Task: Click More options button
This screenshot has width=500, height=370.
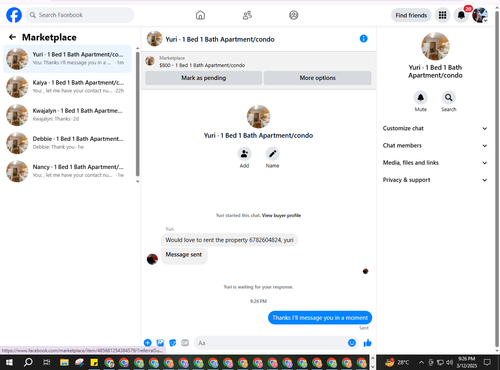Action: pyautogui.click(x=318, y=78)
